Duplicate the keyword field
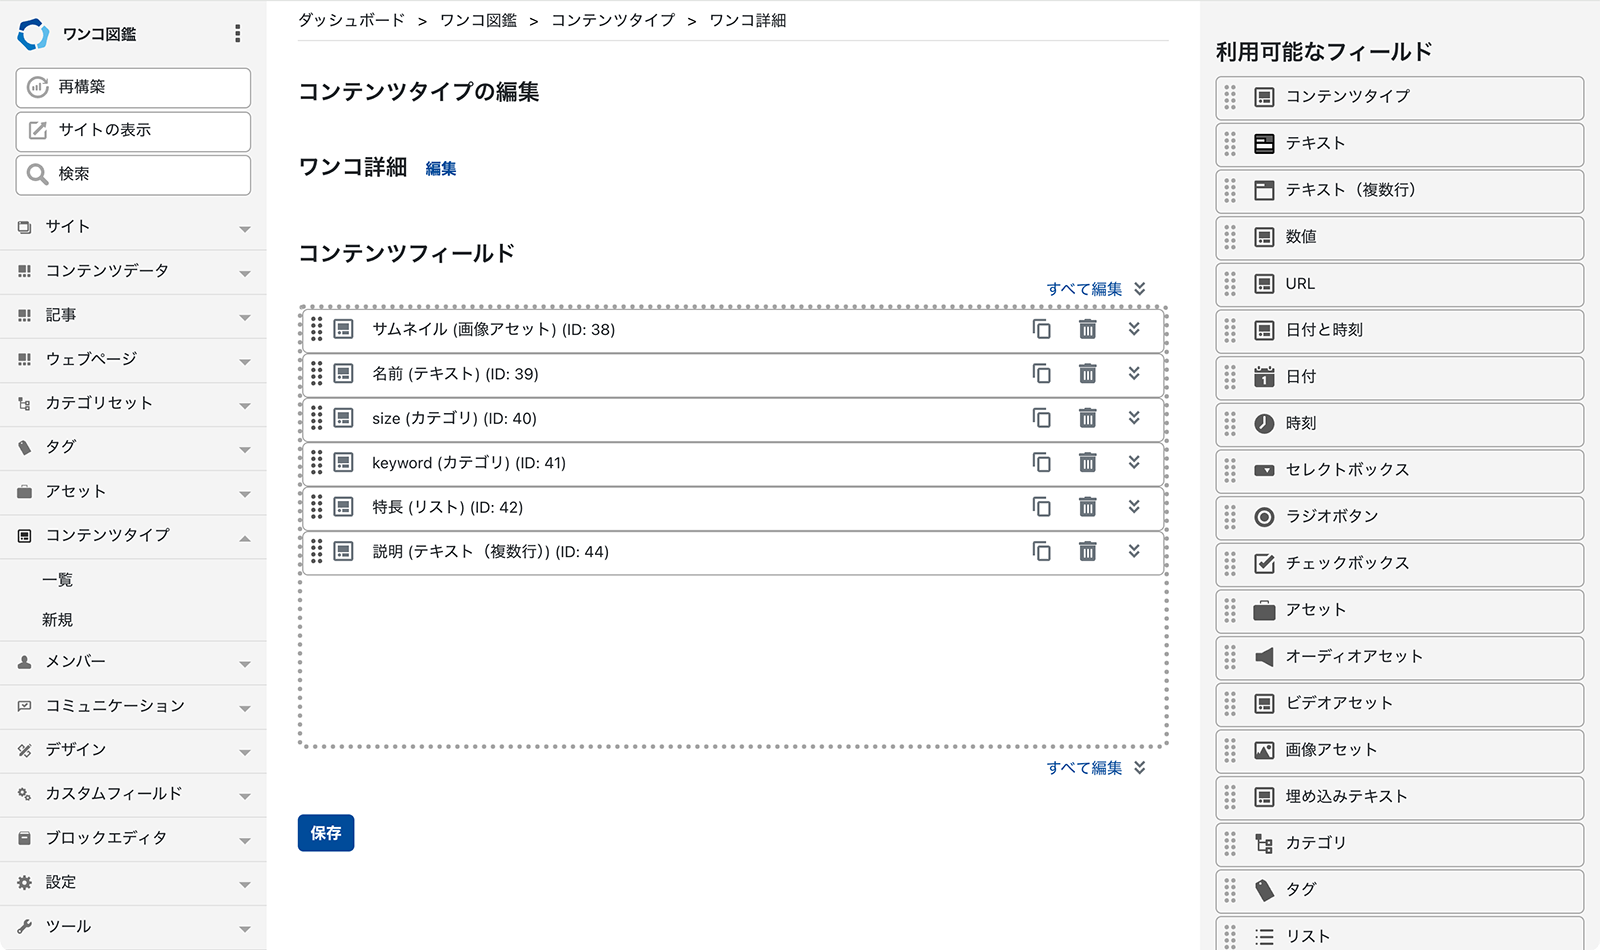Image resolution: width=1600 pixels, height=950 pixels. click(1041, 462)
